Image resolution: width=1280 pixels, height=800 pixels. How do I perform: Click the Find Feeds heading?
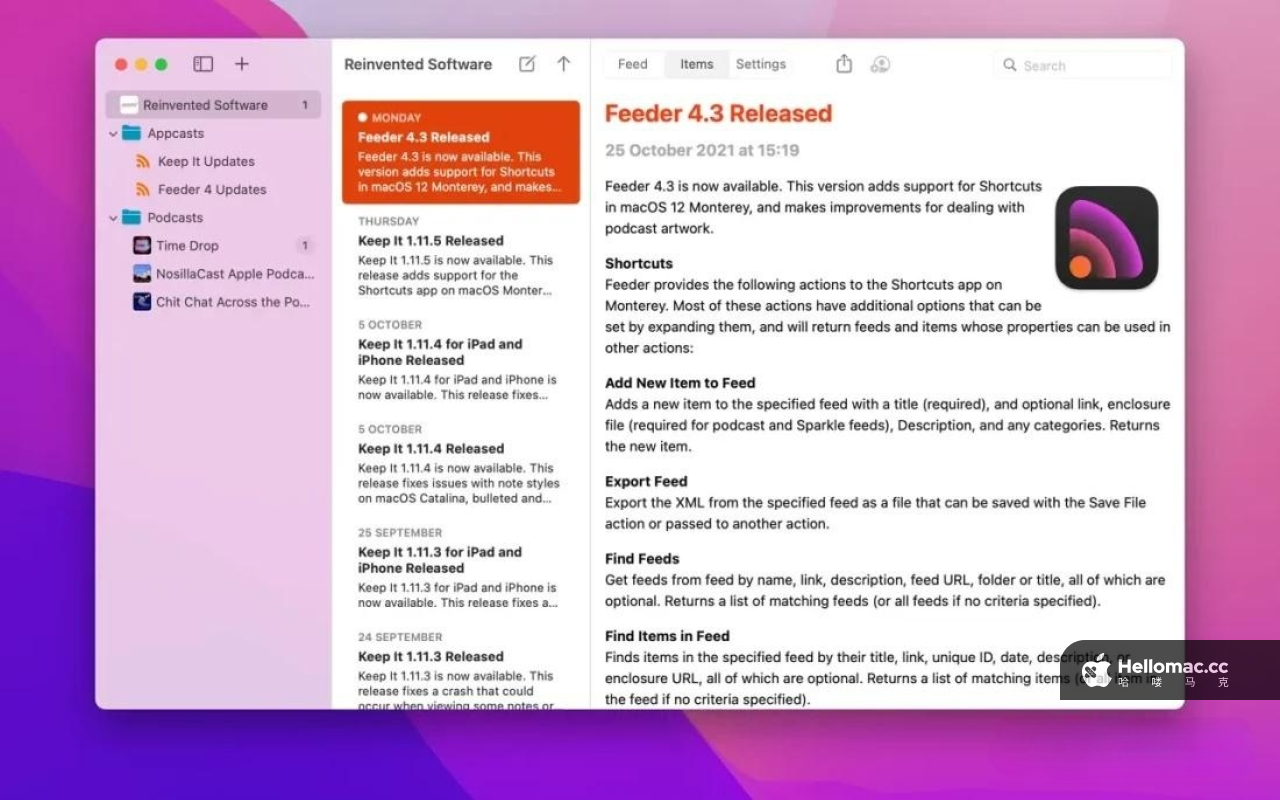(642, 558)
